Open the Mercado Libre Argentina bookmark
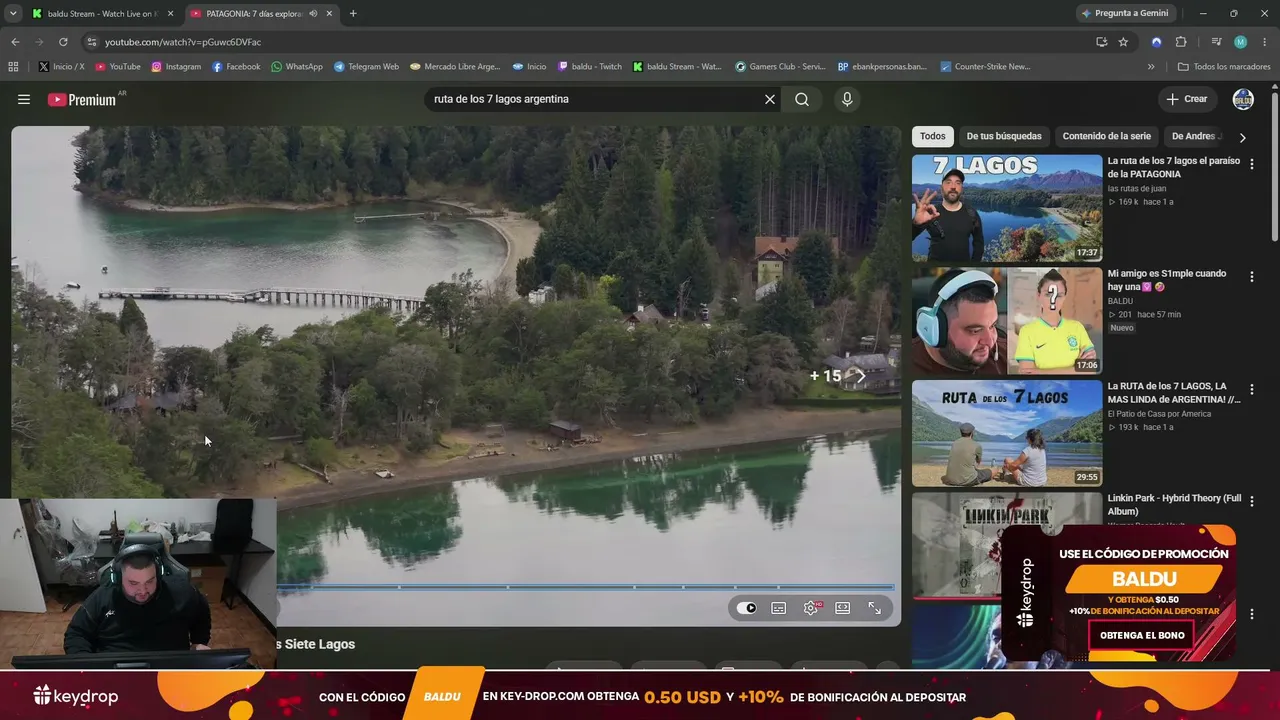The width and height of the screenshot is (1280, 720). (x=455, y=67)
